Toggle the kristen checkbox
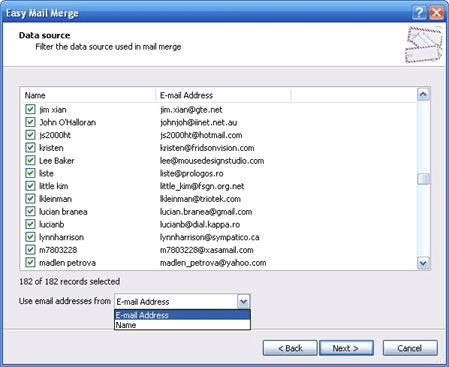Screen dimensions: 449x367 tap(30, 147)
